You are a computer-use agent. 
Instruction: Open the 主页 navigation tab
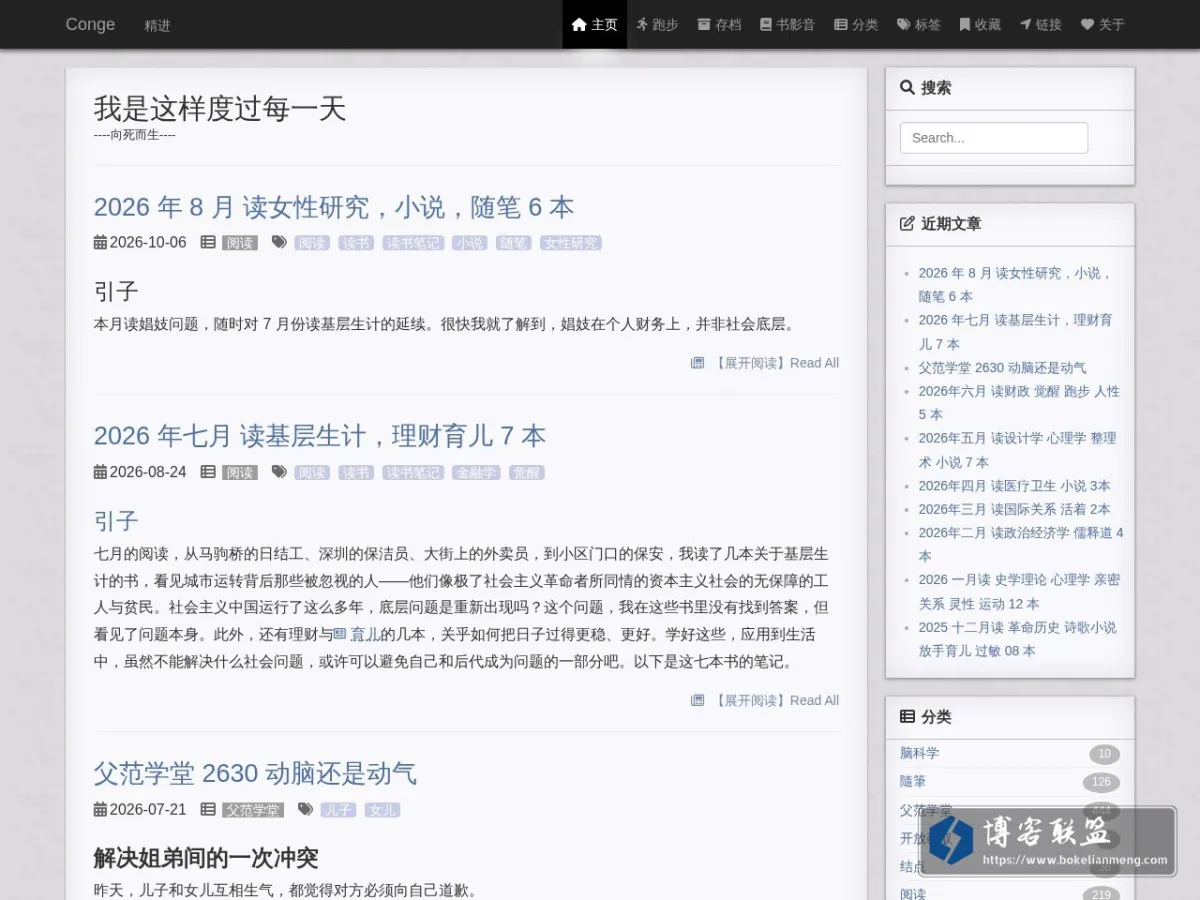point(595,24)
